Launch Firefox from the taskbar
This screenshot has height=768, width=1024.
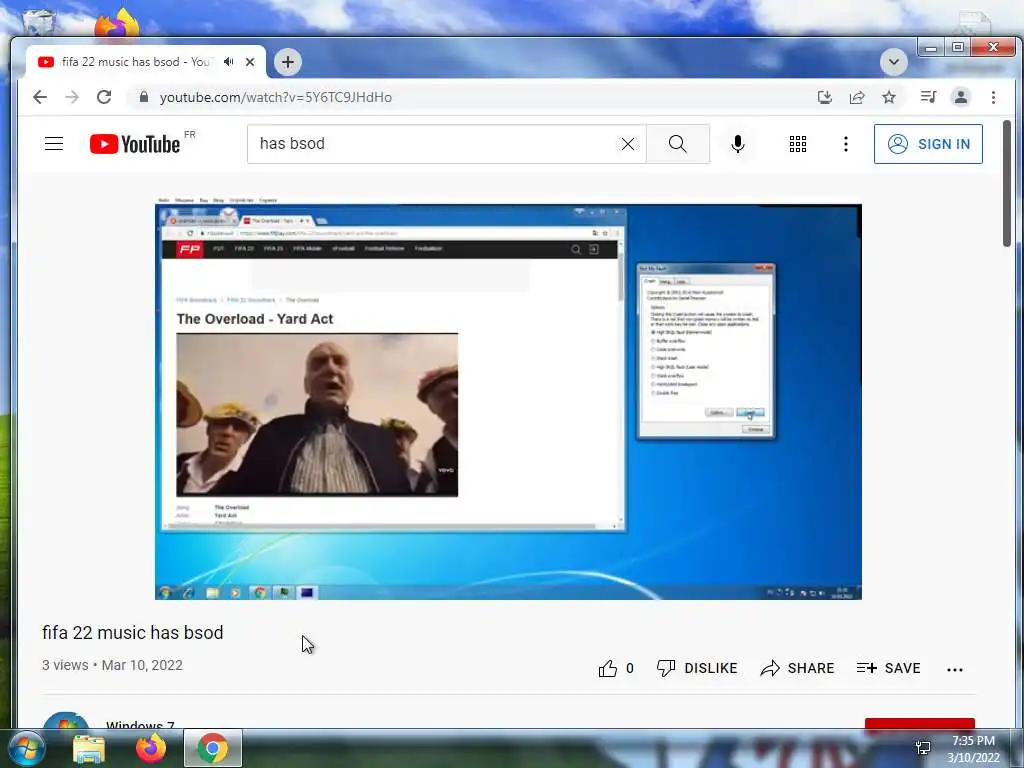[x=150, y=748]
